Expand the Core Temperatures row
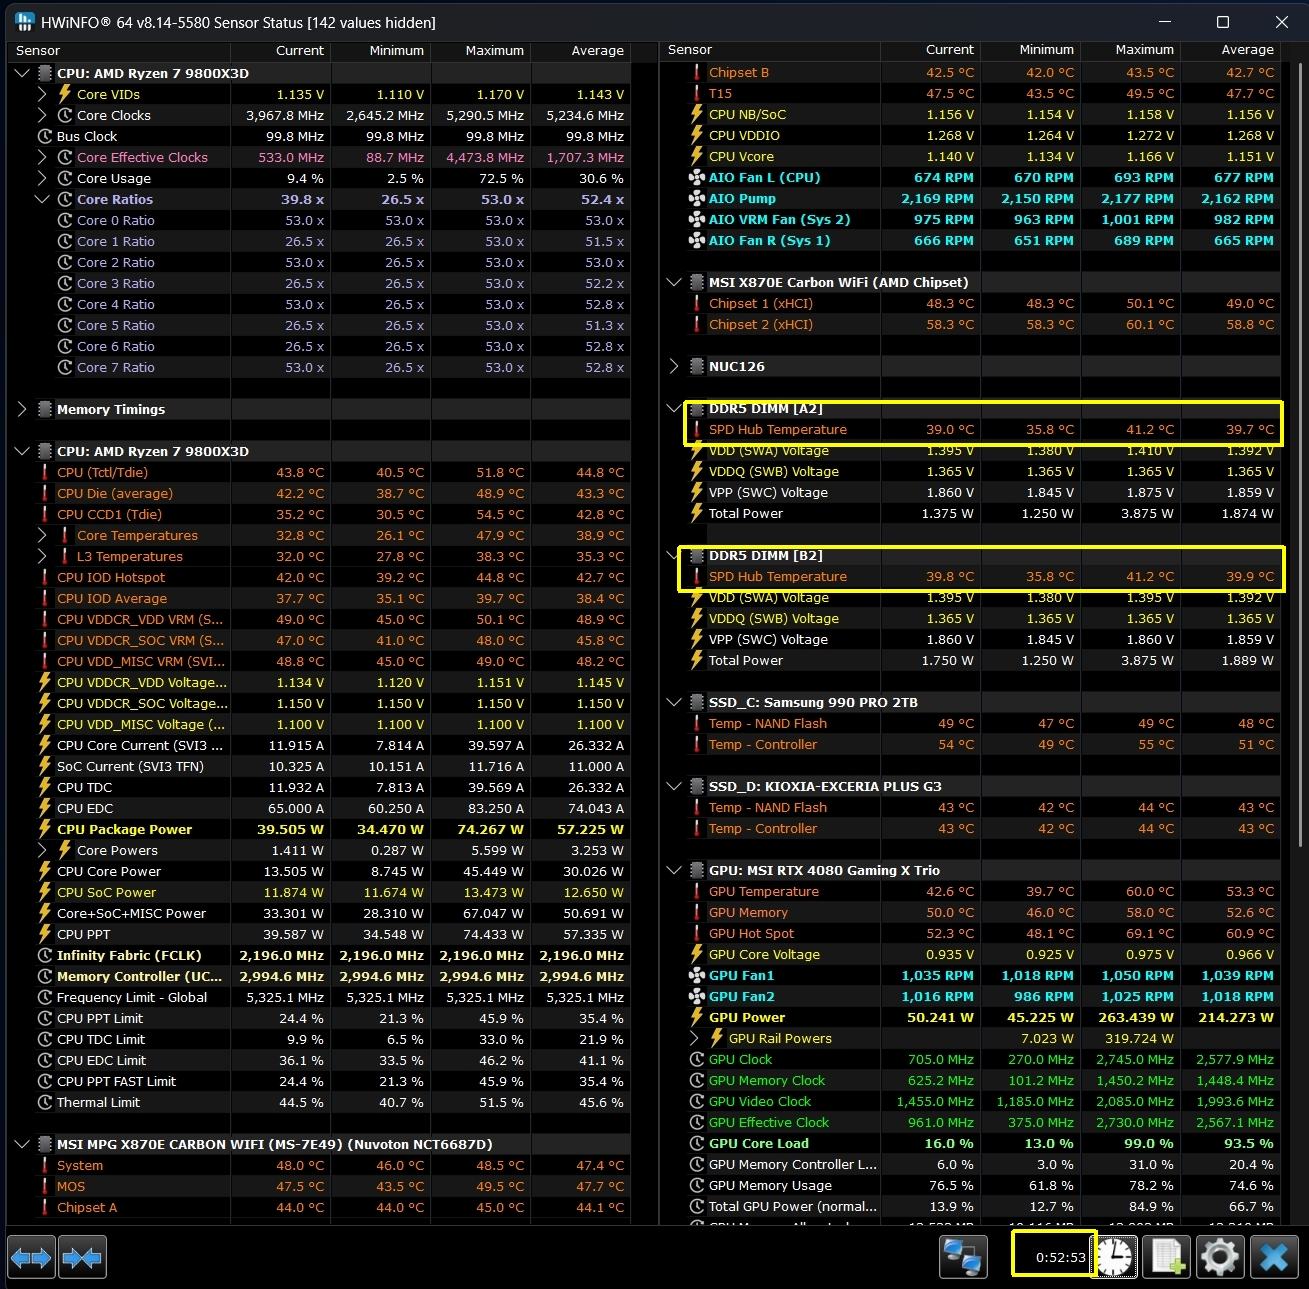The height and width of the screenshot is (1289, 1309). 42,535
